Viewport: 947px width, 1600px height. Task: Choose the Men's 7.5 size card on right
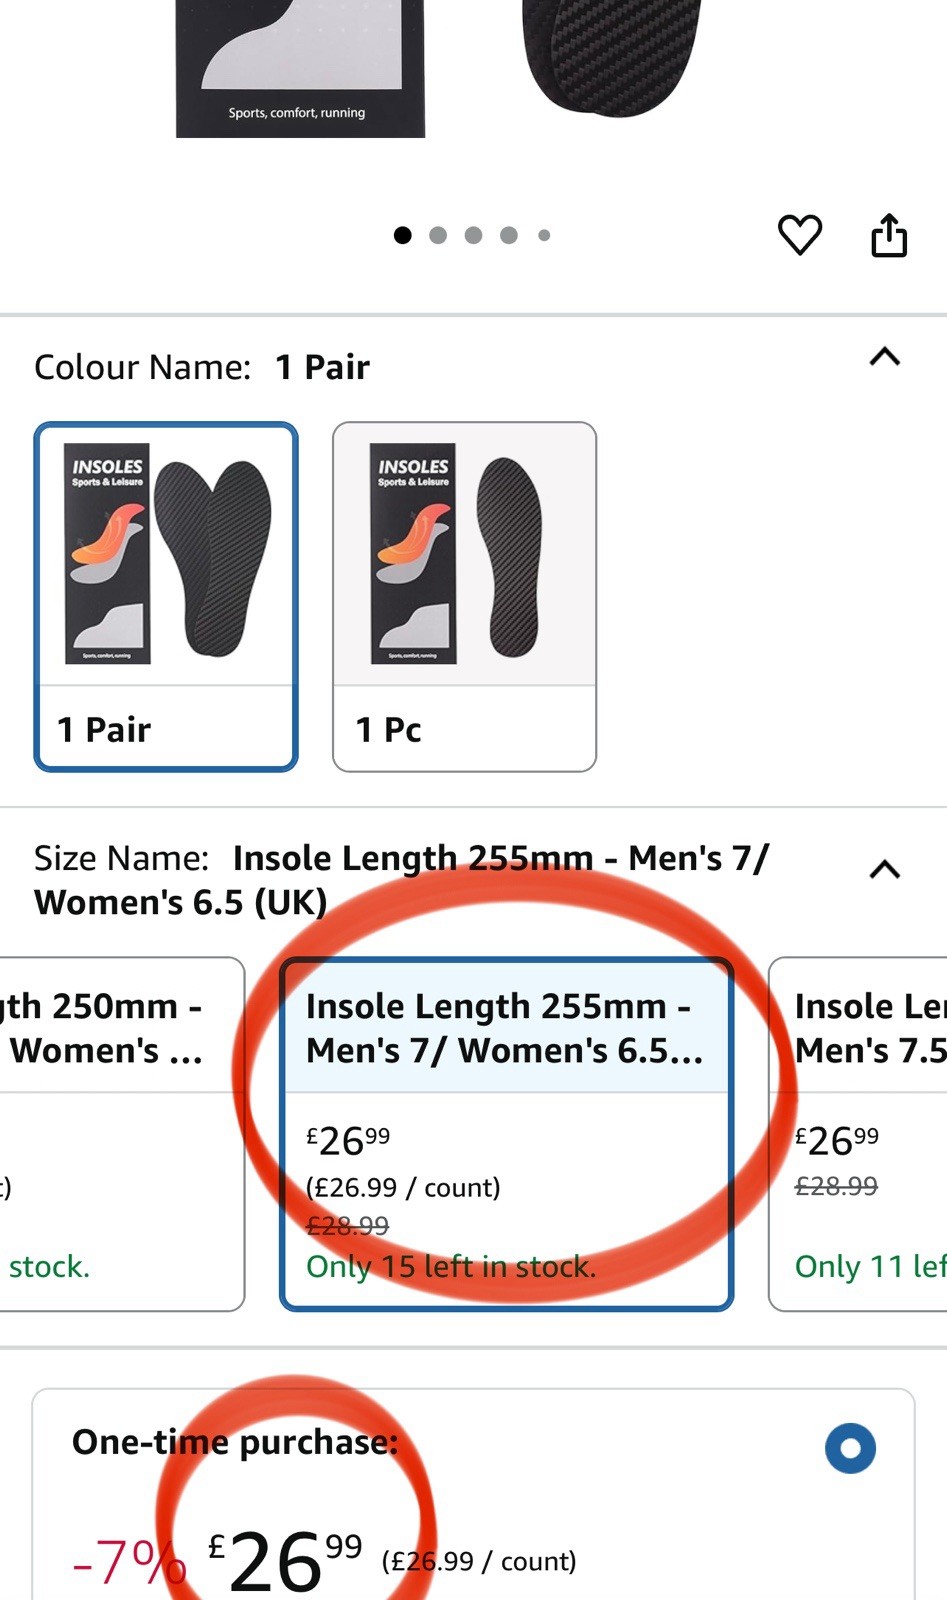[860, 1133]
